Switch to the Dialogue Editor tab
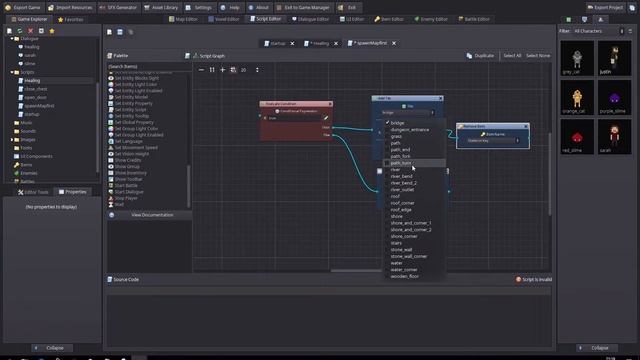This screenshot has height=360, width=640. [x=310, y=19]
